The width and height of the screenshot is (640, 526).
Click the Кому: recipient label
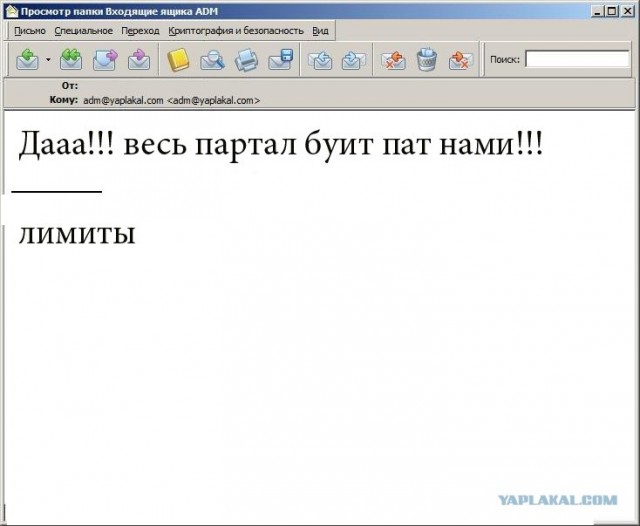(x=64, y=100)
